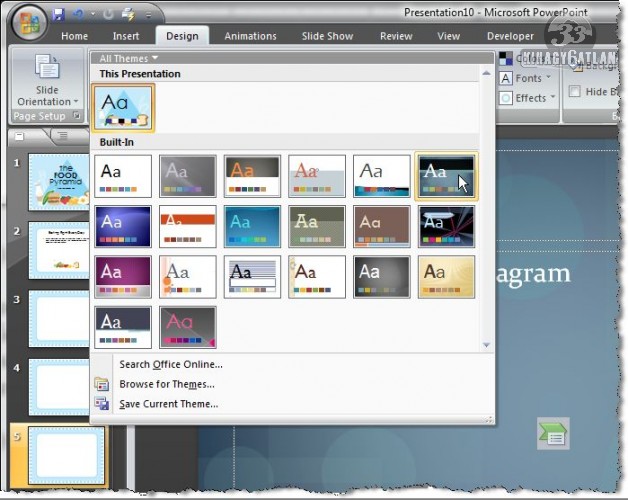Image resolution: width=628 pixels, height=500 pixels.
Task: Apply the brown background theme
Action: pyautogui.click(x=382, y=226)
